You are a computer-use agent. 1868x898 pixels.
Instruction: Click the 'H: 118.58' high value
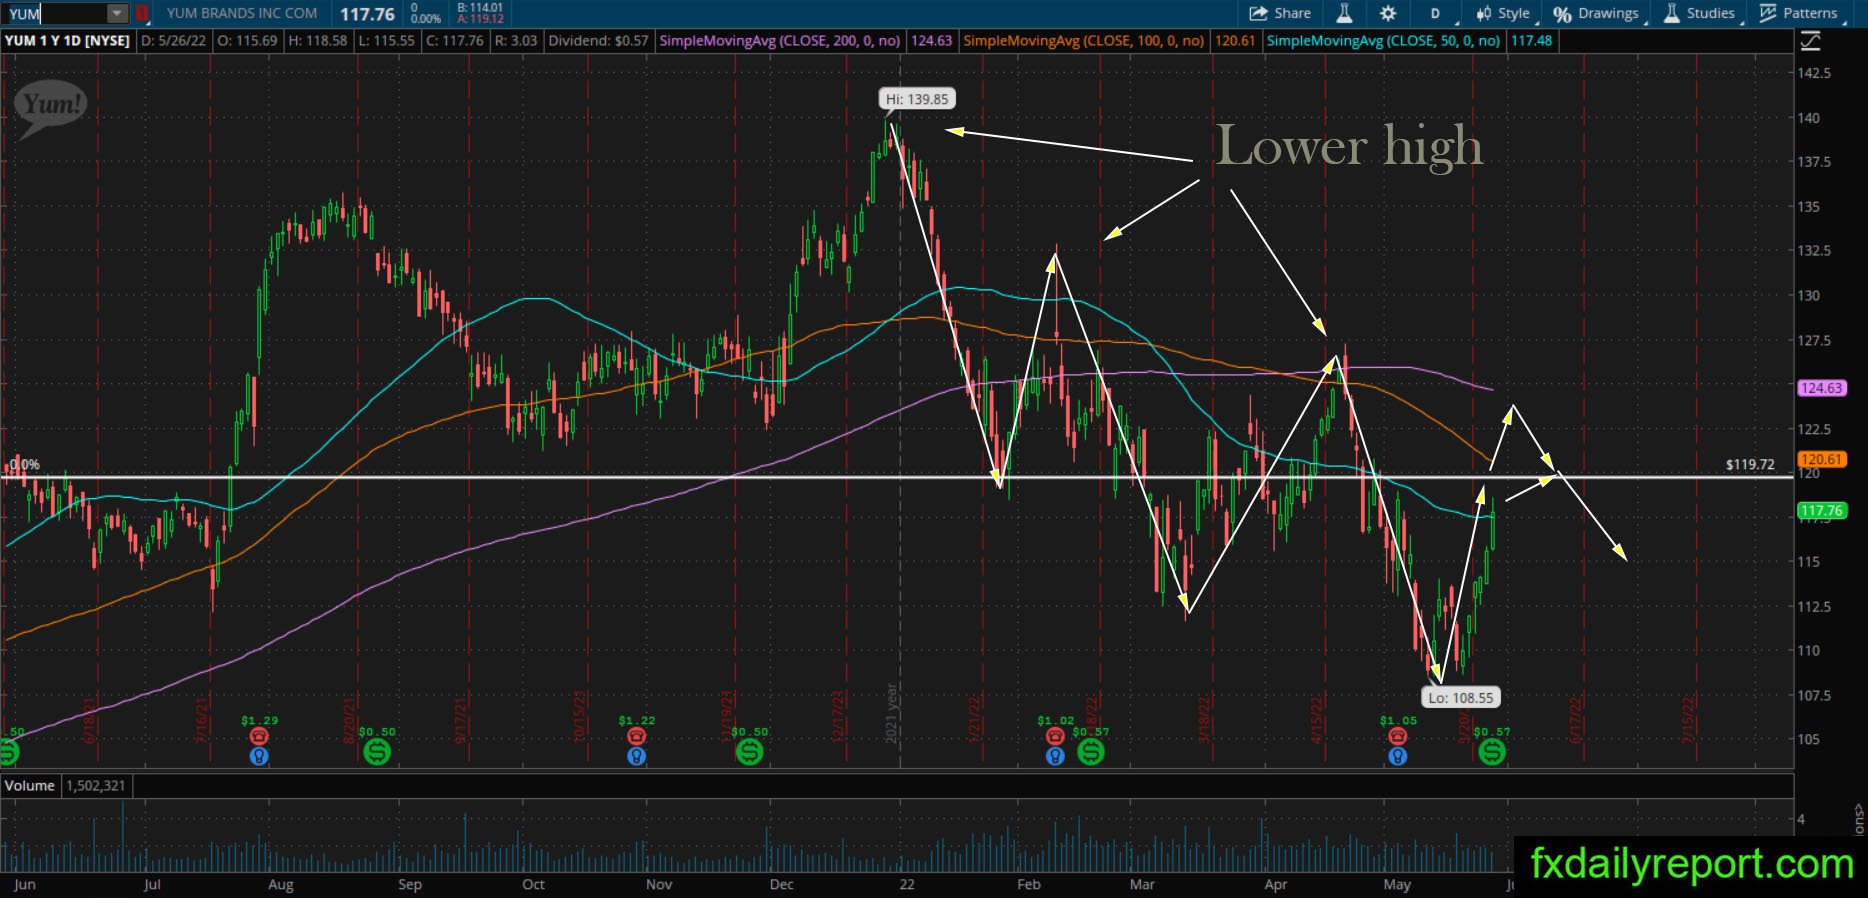318,41
